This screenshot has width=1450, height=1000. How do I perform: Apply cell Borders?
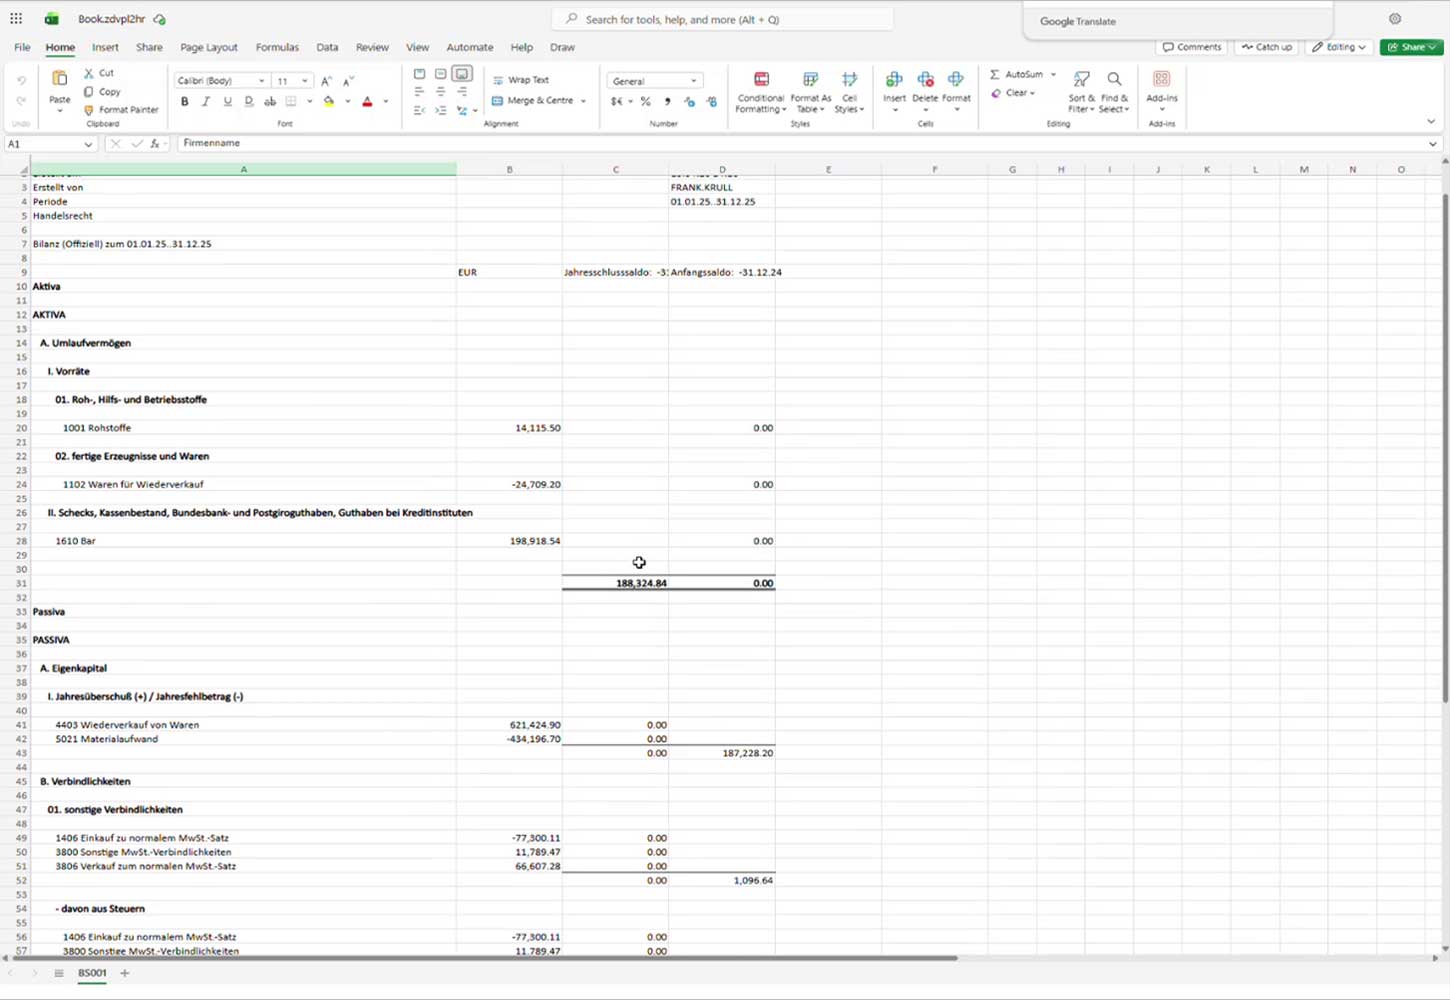click(291, 101)
